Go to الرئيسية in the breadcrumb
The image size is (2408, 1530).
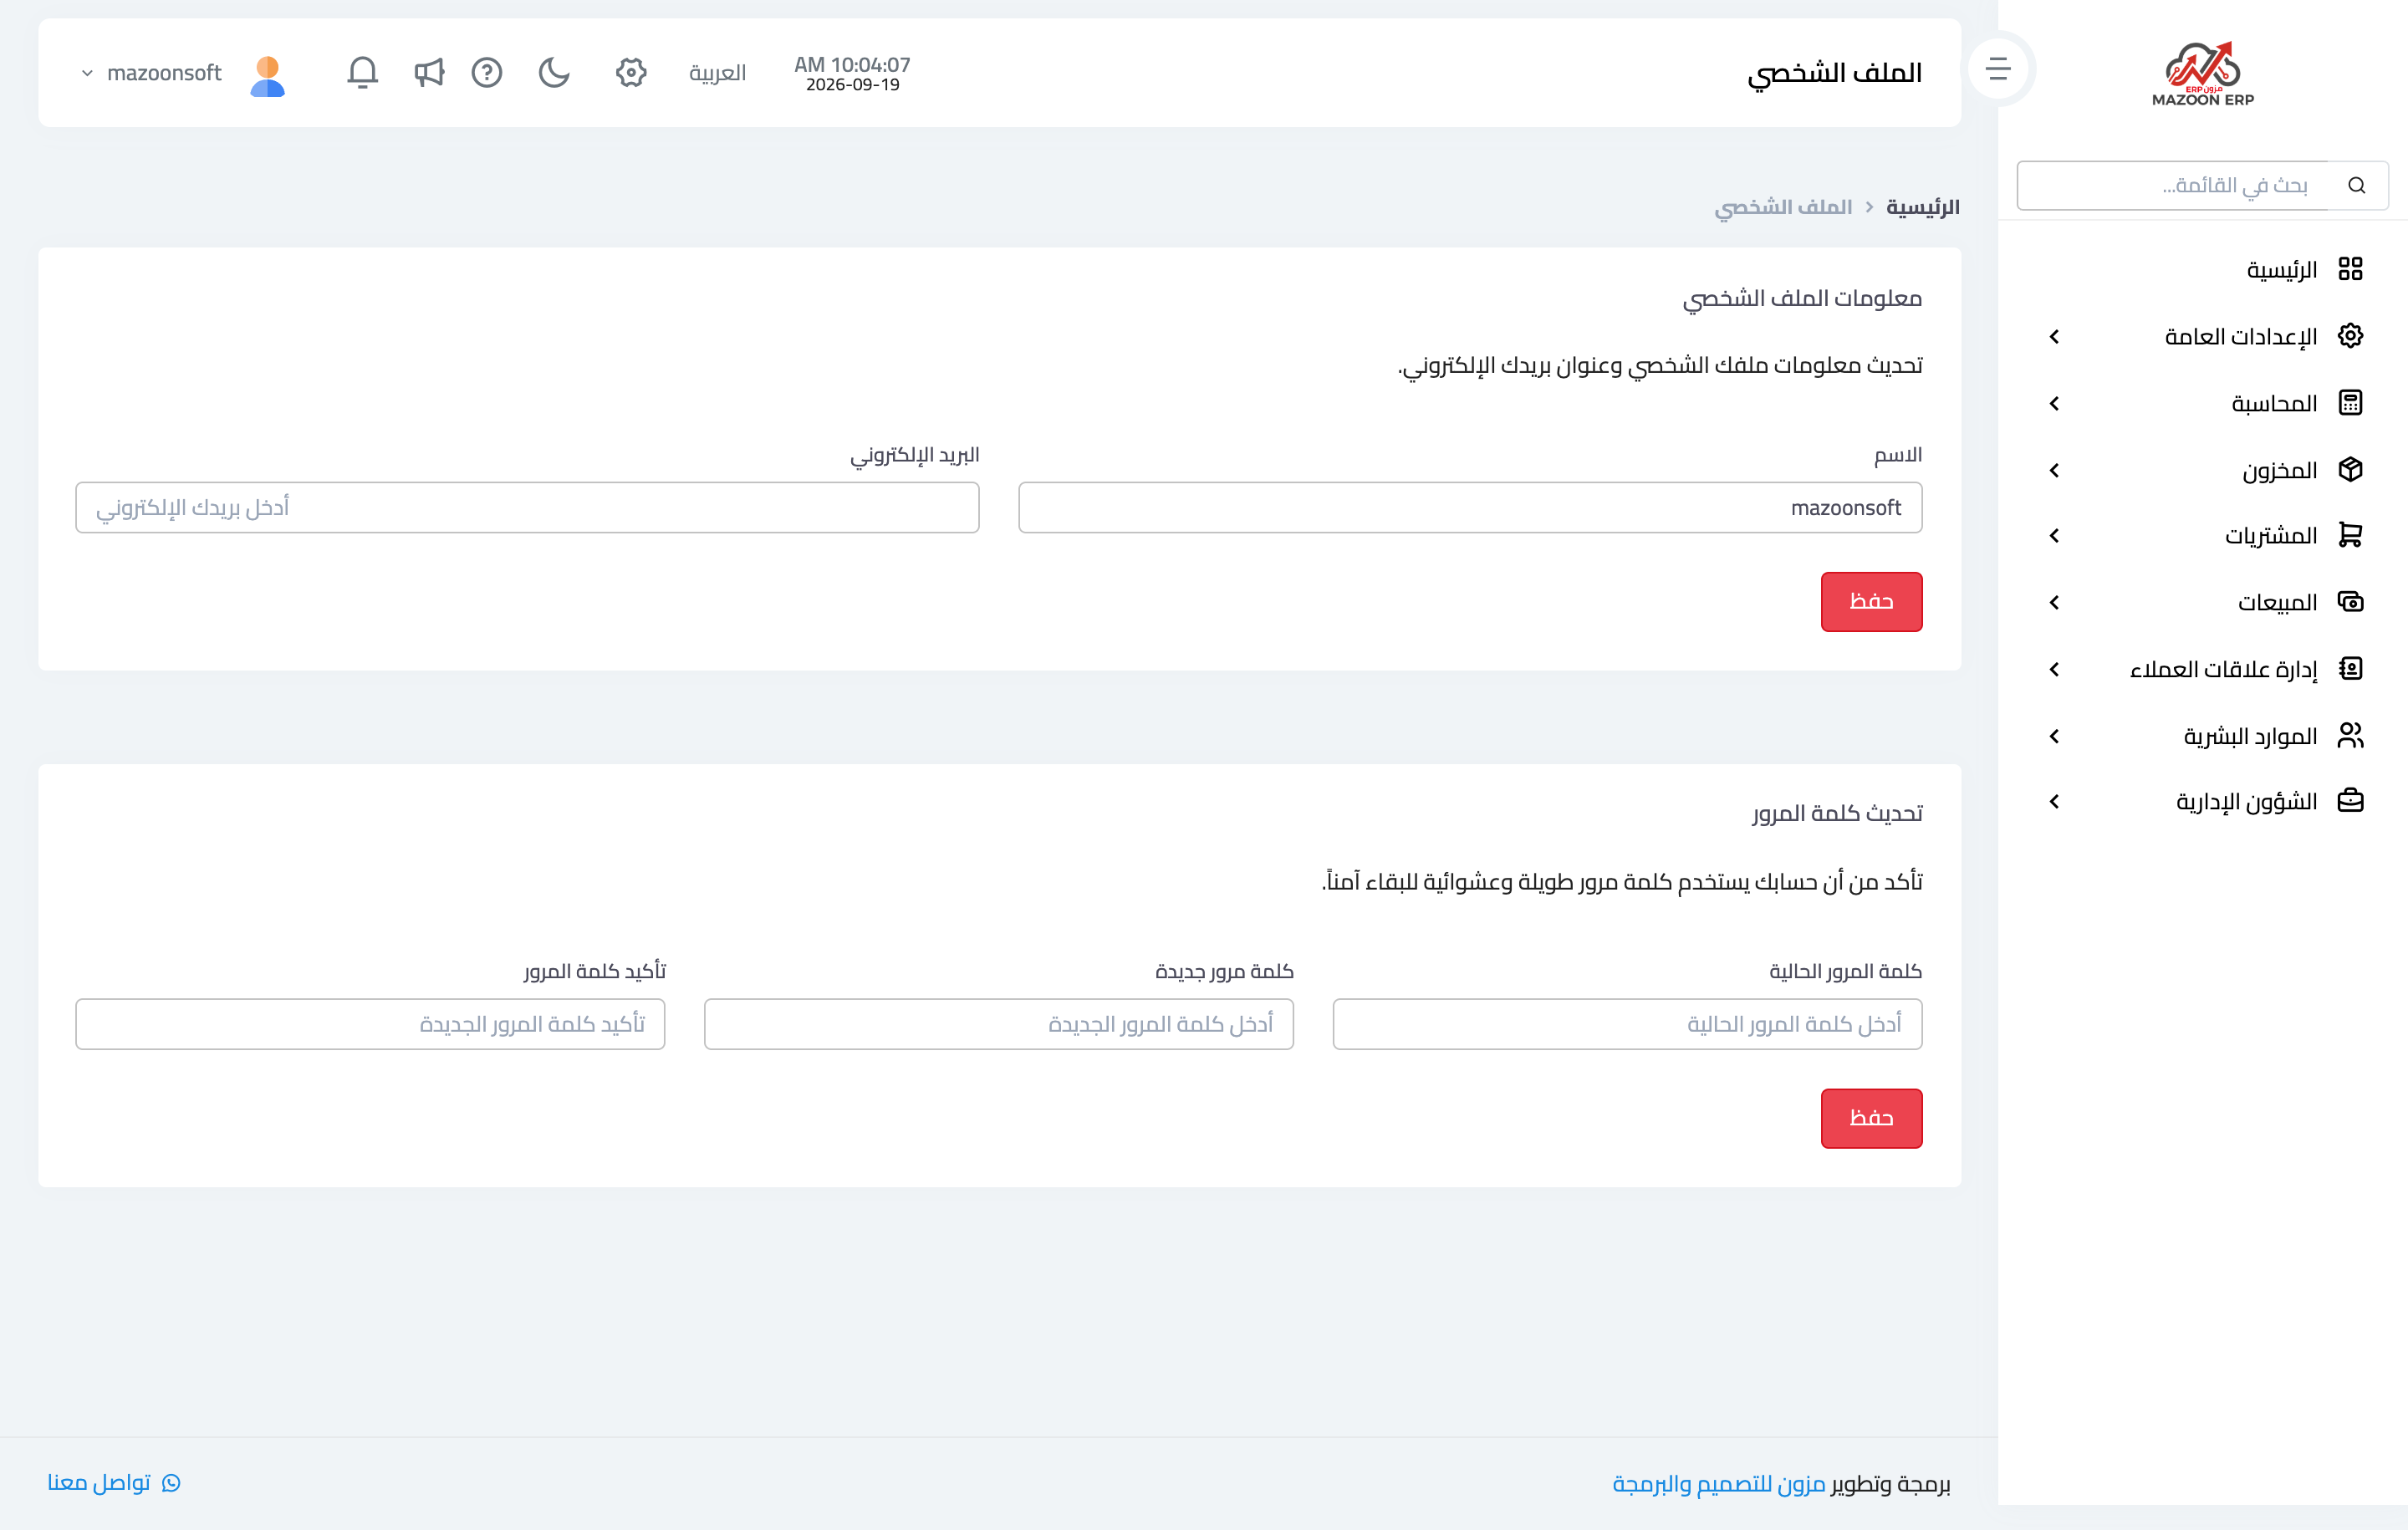(x=1922, y=207)
